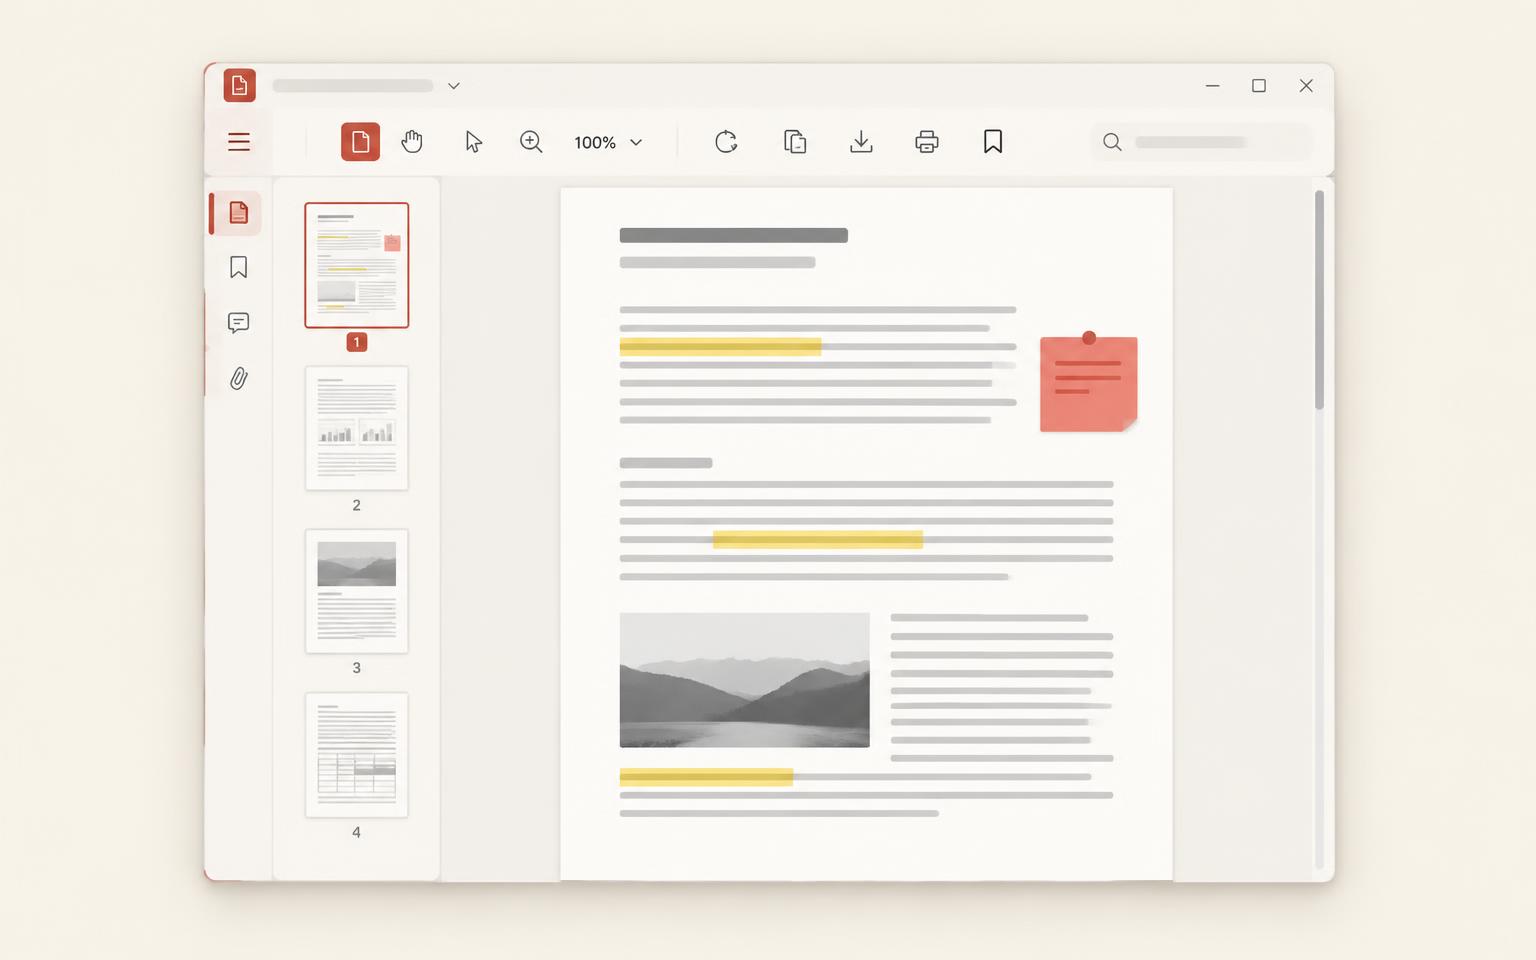1536x960 pixels.
Task: Select the middle paragraph yellow highlight
Action: (818, 540)
